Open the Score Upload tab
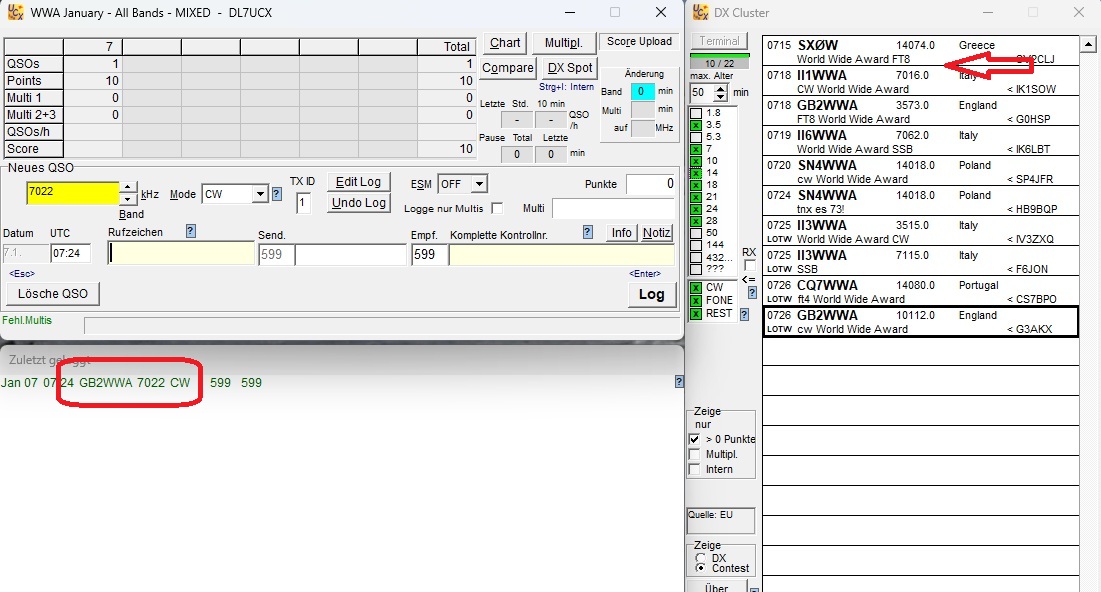The height and width of the screenshot is (592, 1101). (639, 42)
